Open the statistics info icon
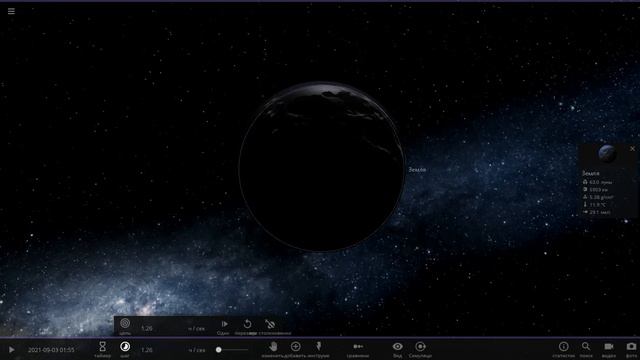Viewport: 640px width, 360px height. [564, 347]
